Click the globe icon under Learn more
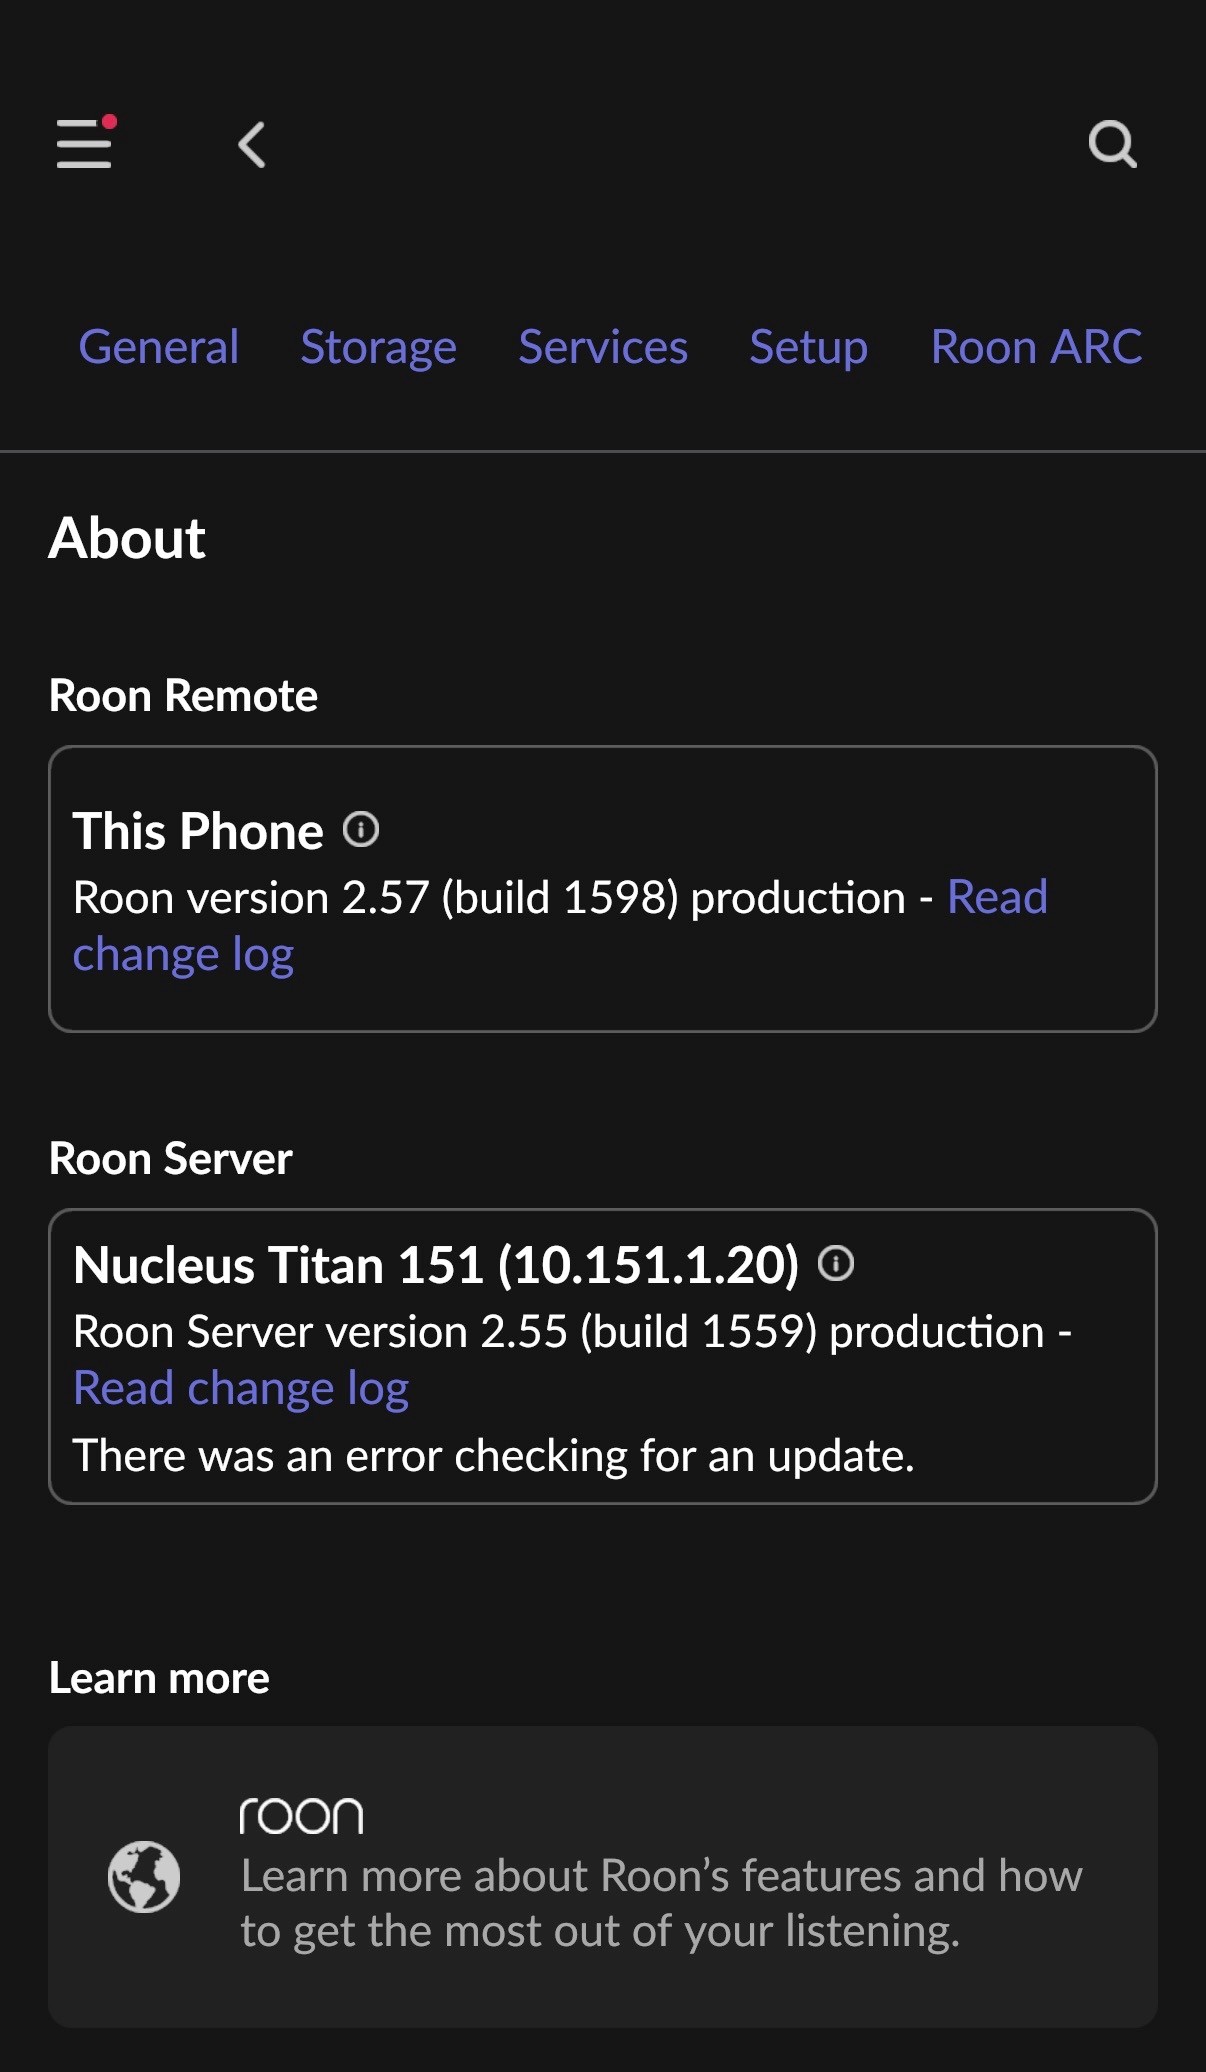1206x2072 pixels. click(144, 1876)
